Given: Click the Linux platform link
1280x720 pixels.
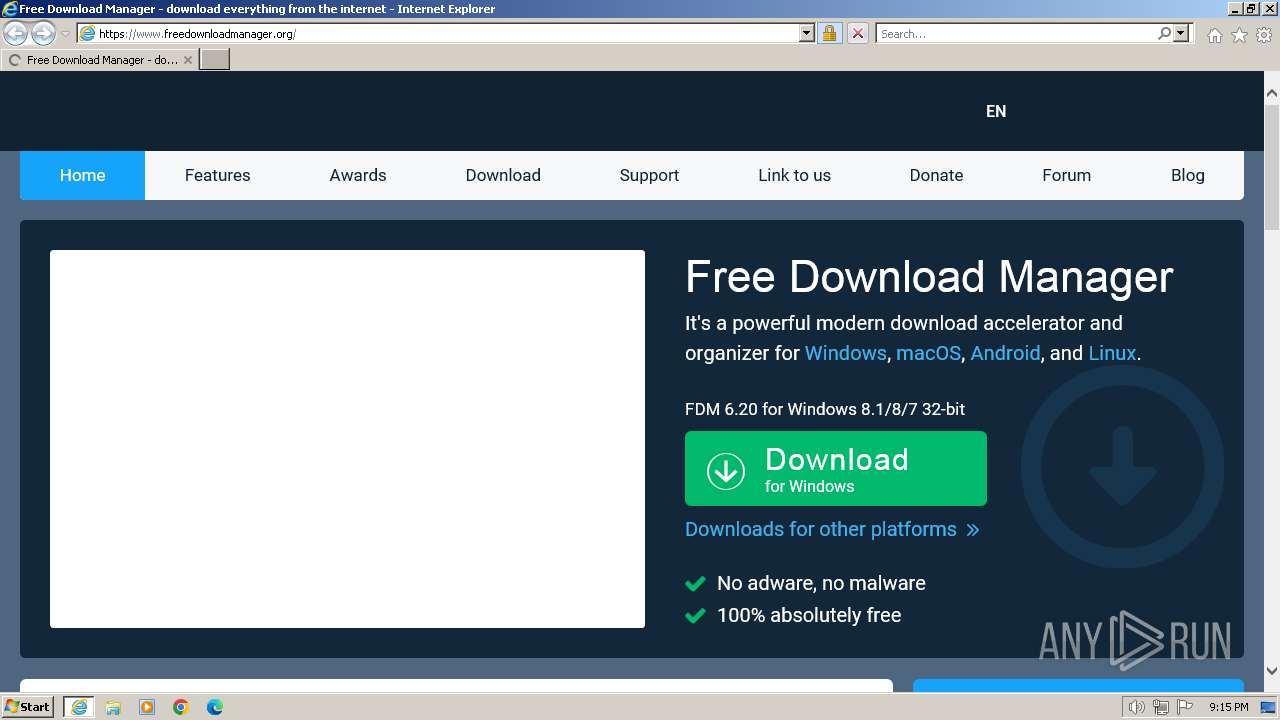Looking at the screenshot, I should click(1112, 353).
